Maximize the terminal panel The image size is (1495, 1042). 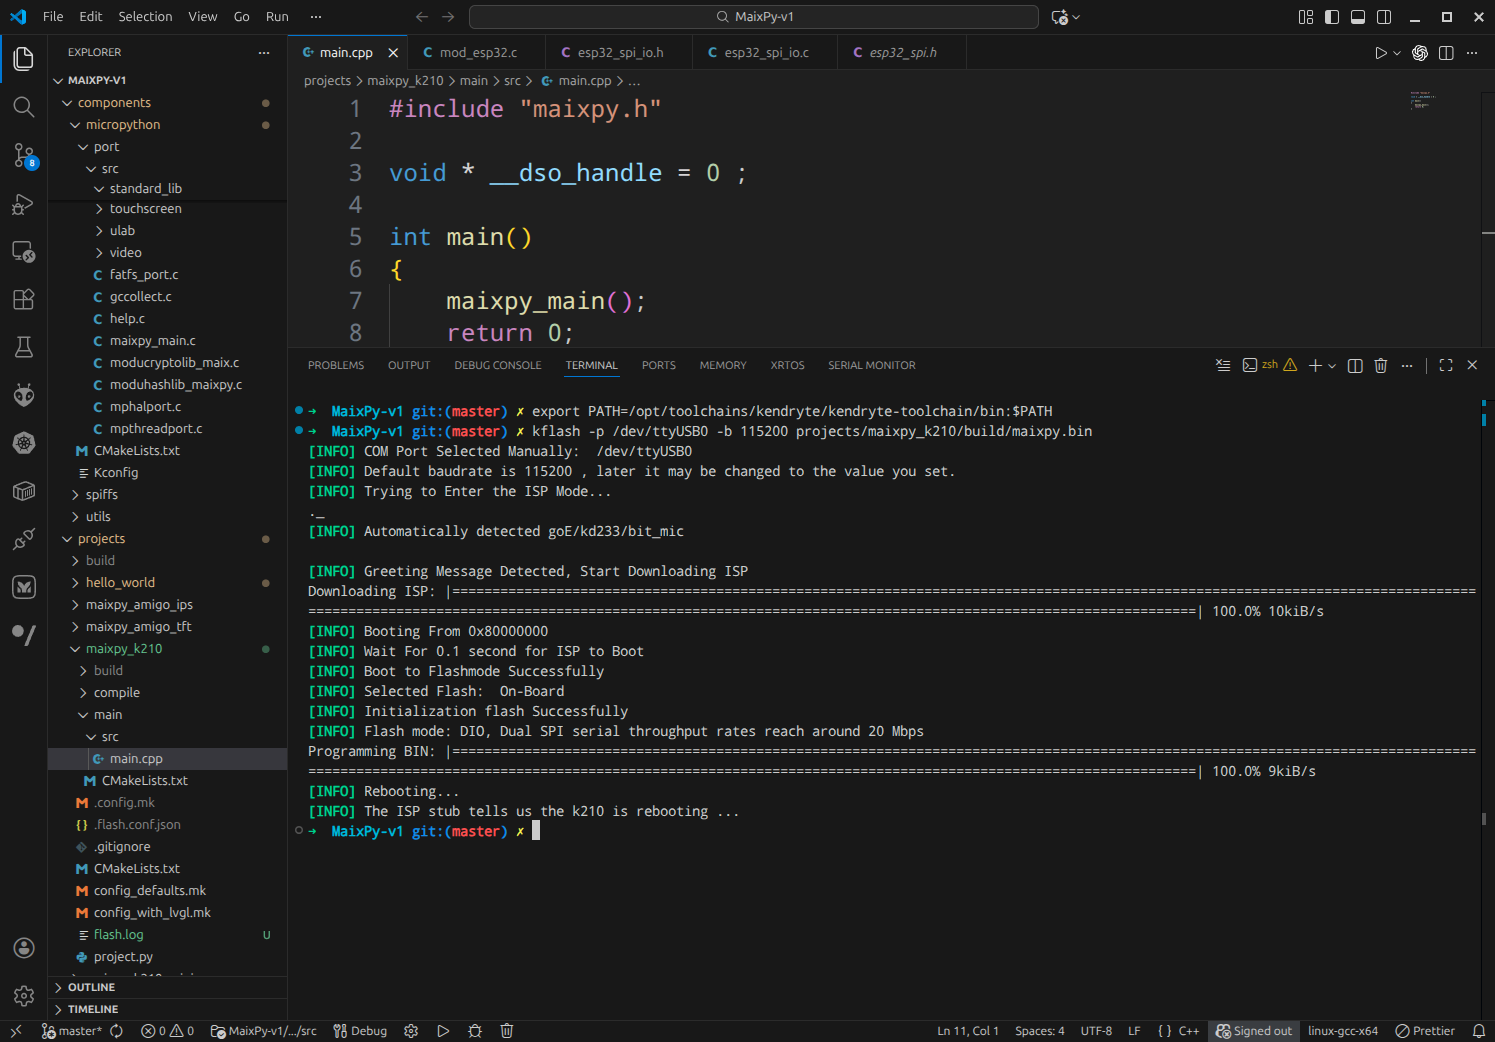(x=1445, y=365)
